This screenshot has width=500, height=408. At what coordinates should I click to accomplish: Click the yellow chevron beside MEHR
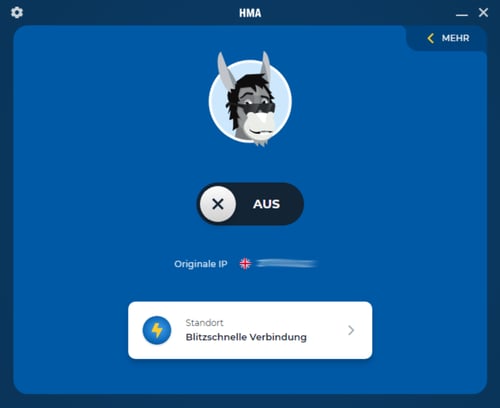(x=431, y=38)
